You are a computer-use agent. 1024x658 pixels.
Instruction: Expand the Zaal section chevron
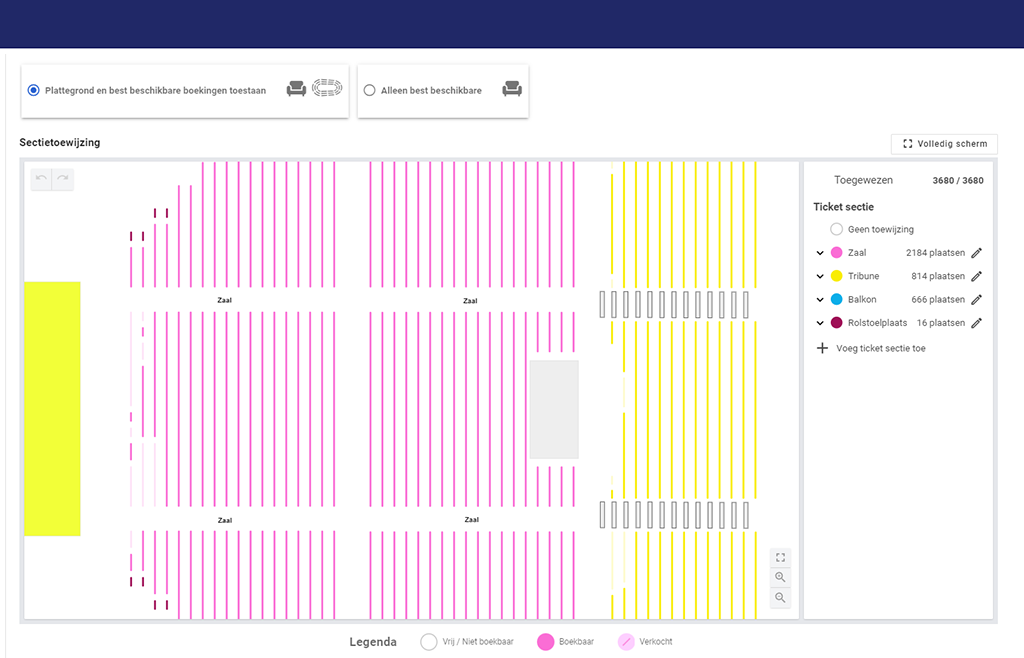tap(820, 253)
